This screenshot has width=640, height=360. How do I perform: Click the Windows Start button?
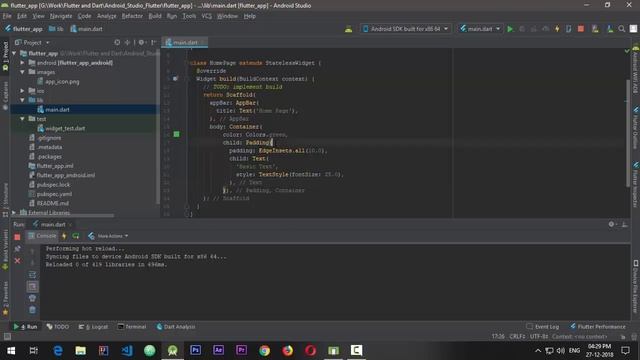pyautogui.click(x=11, y=350)
